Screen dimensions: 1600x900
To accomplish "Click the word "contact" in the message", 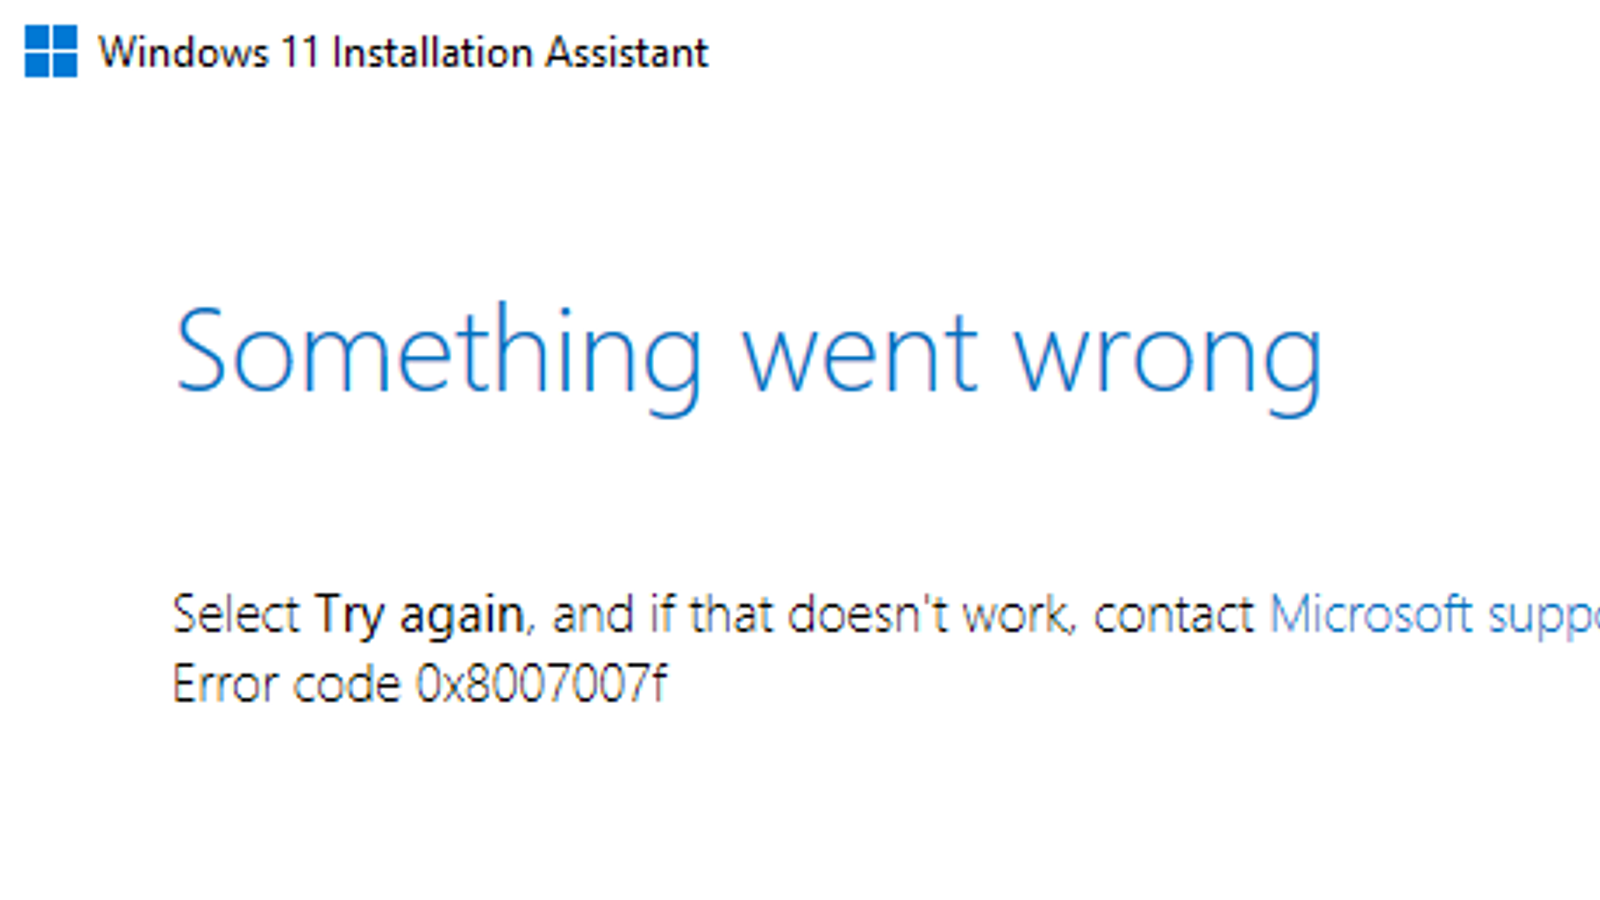I will point(1173,614).
